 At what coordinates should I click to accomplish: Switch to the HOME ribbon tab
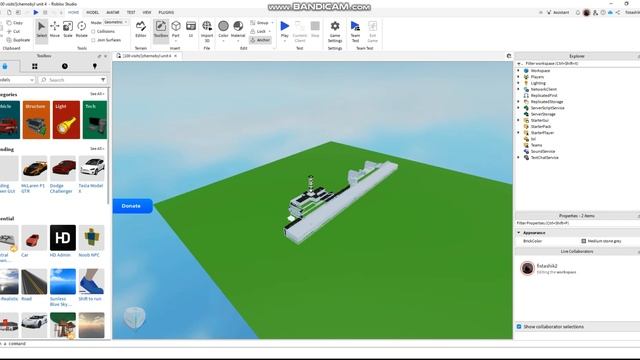coord(73,13)
